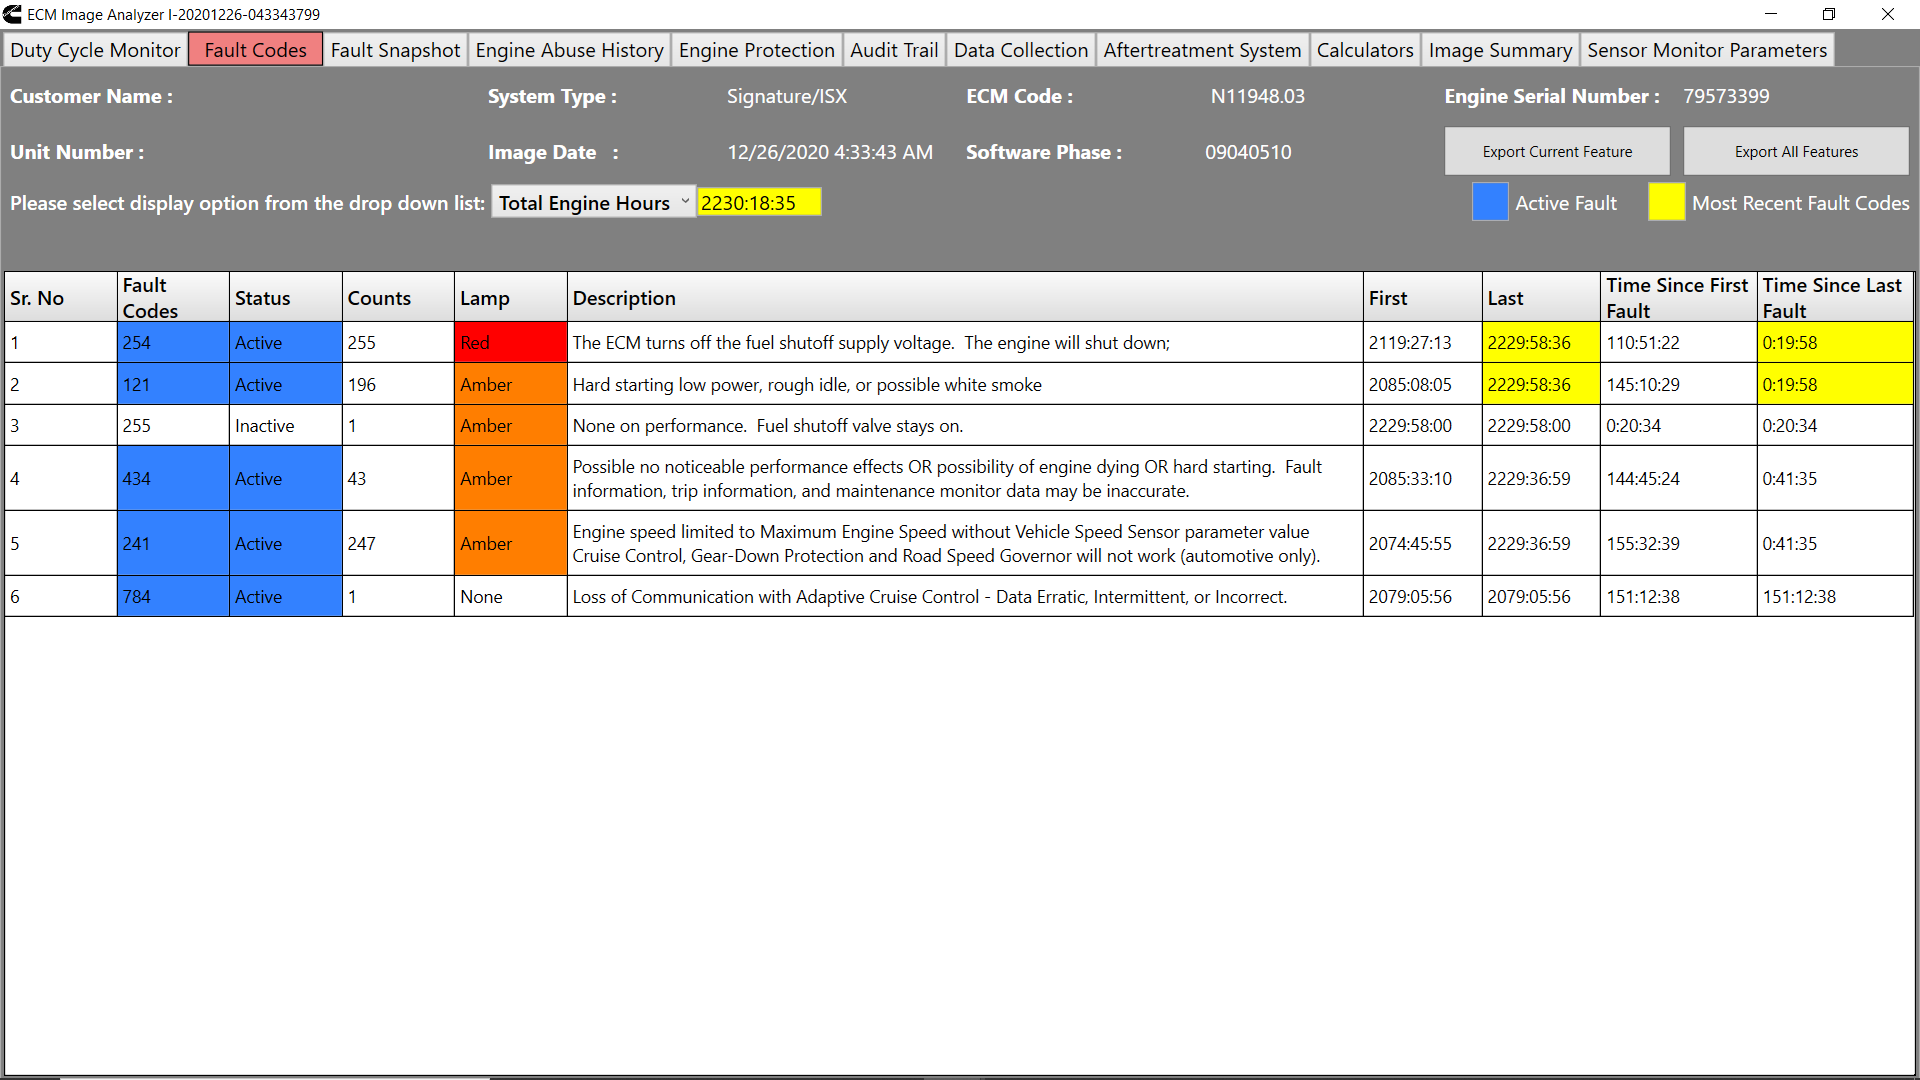Click the red lamp cell for fault 254
This screenshot has height=1080, width=1920.
[x=510, y=342]
